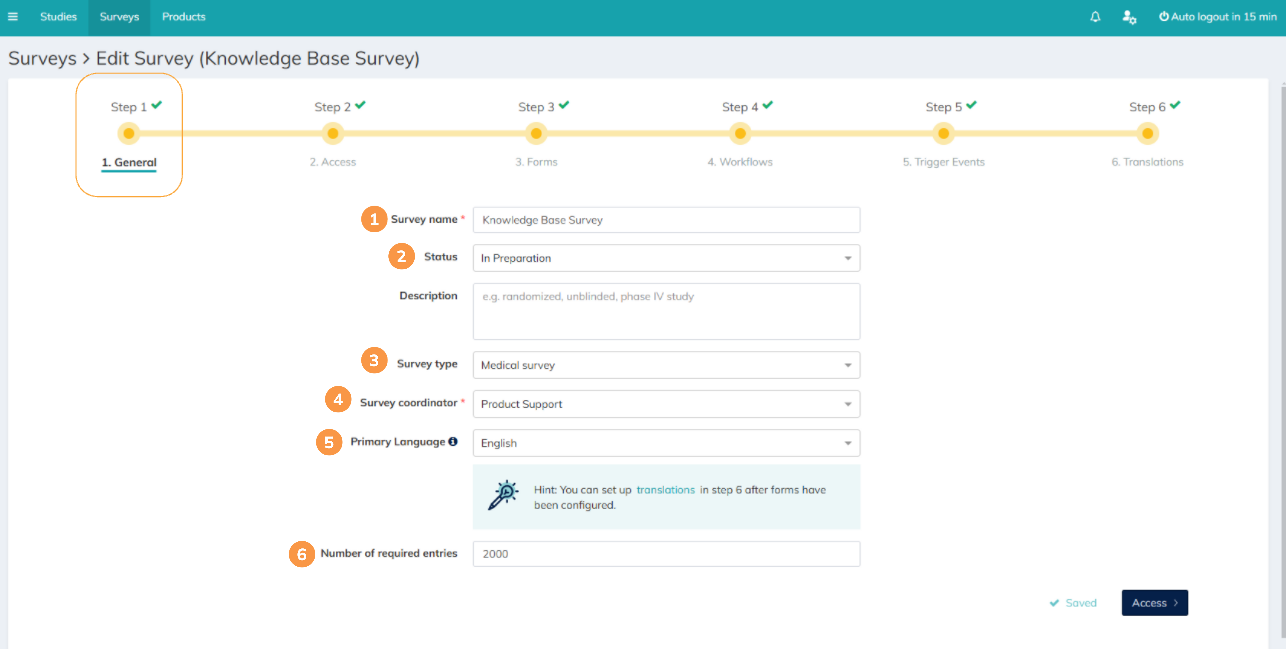This screenshot has width=1286, height=649.
Task: Follow the translations link in the hint
Action: (665, 490)
